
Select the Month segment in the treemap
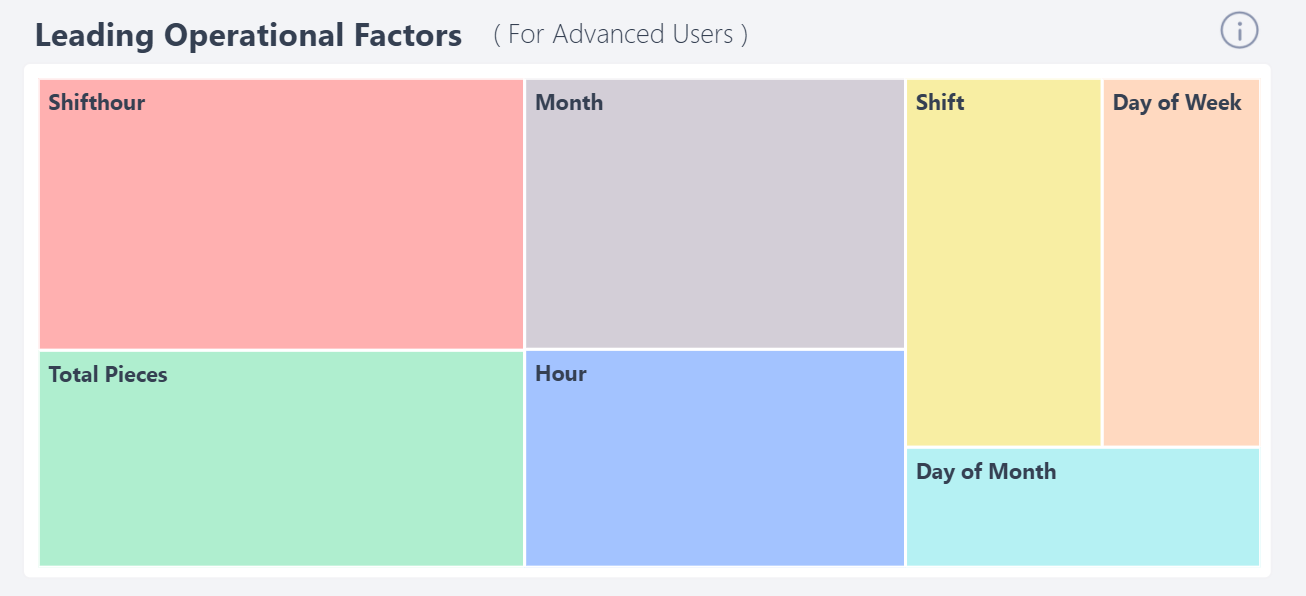[714, 210]
